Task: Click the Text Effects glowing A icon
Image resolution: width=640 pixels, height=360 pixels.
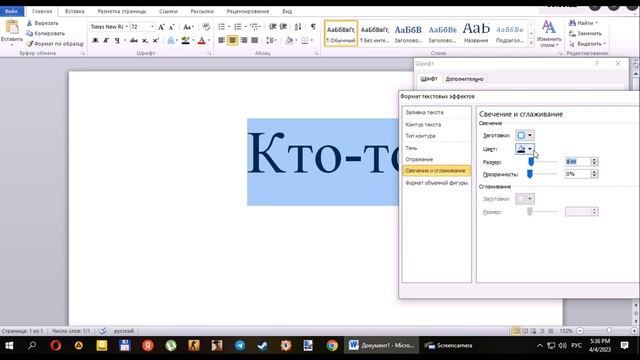Action: point(171,40)
